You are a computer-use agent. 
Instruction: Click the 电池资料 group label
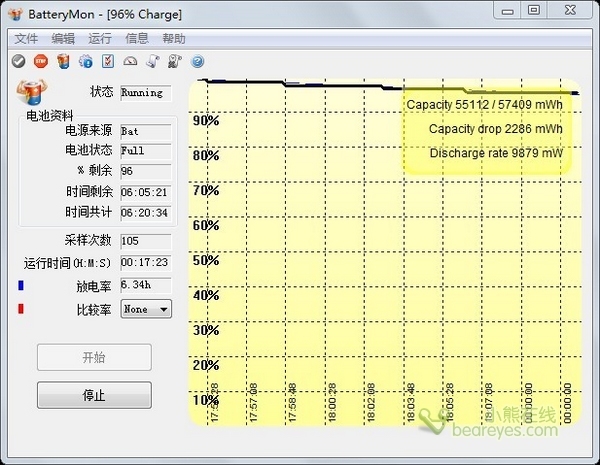pos(49,115)
